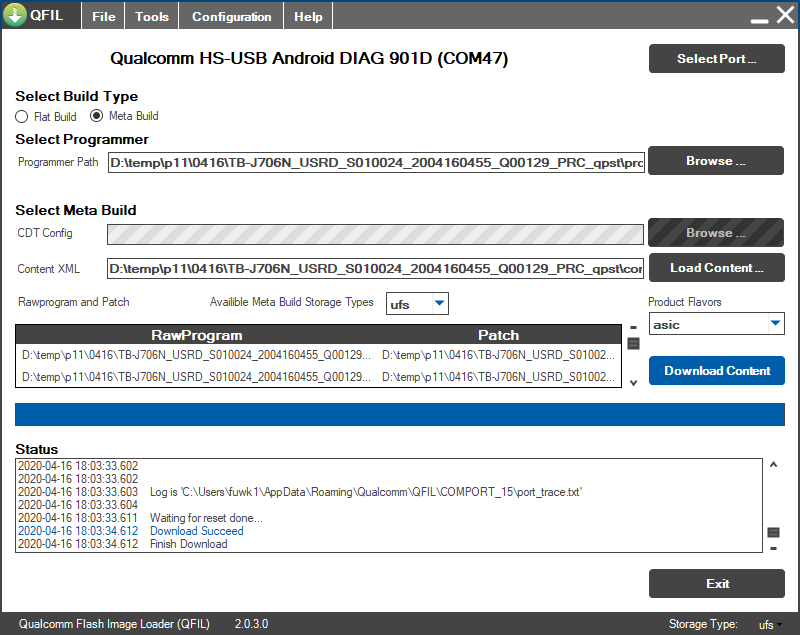The width and height of the screenshot is (800, 635).
Task: Click the SelectPort button
Action: click(716, 59)
